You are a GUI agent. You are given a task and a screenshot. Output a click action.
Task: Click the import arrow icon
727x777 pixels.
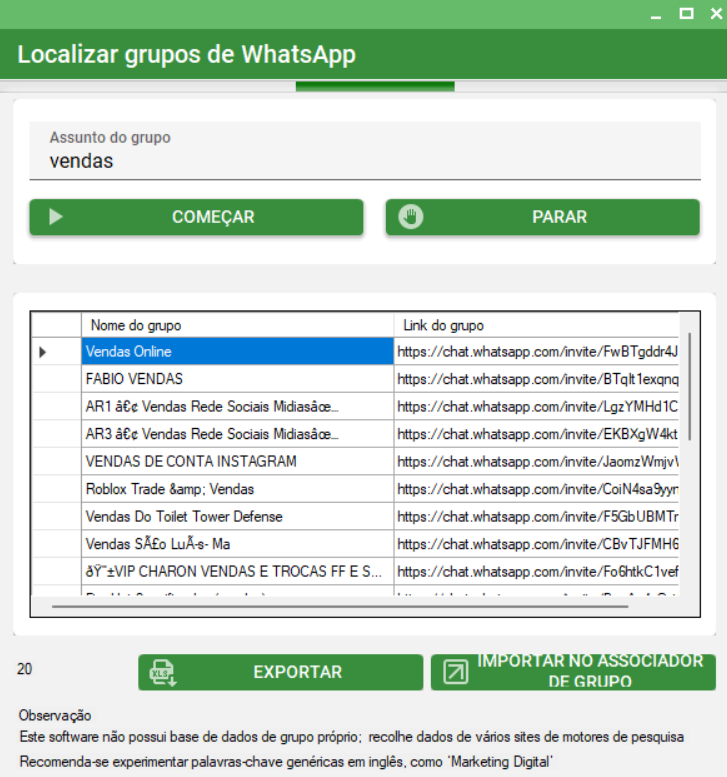456,673
